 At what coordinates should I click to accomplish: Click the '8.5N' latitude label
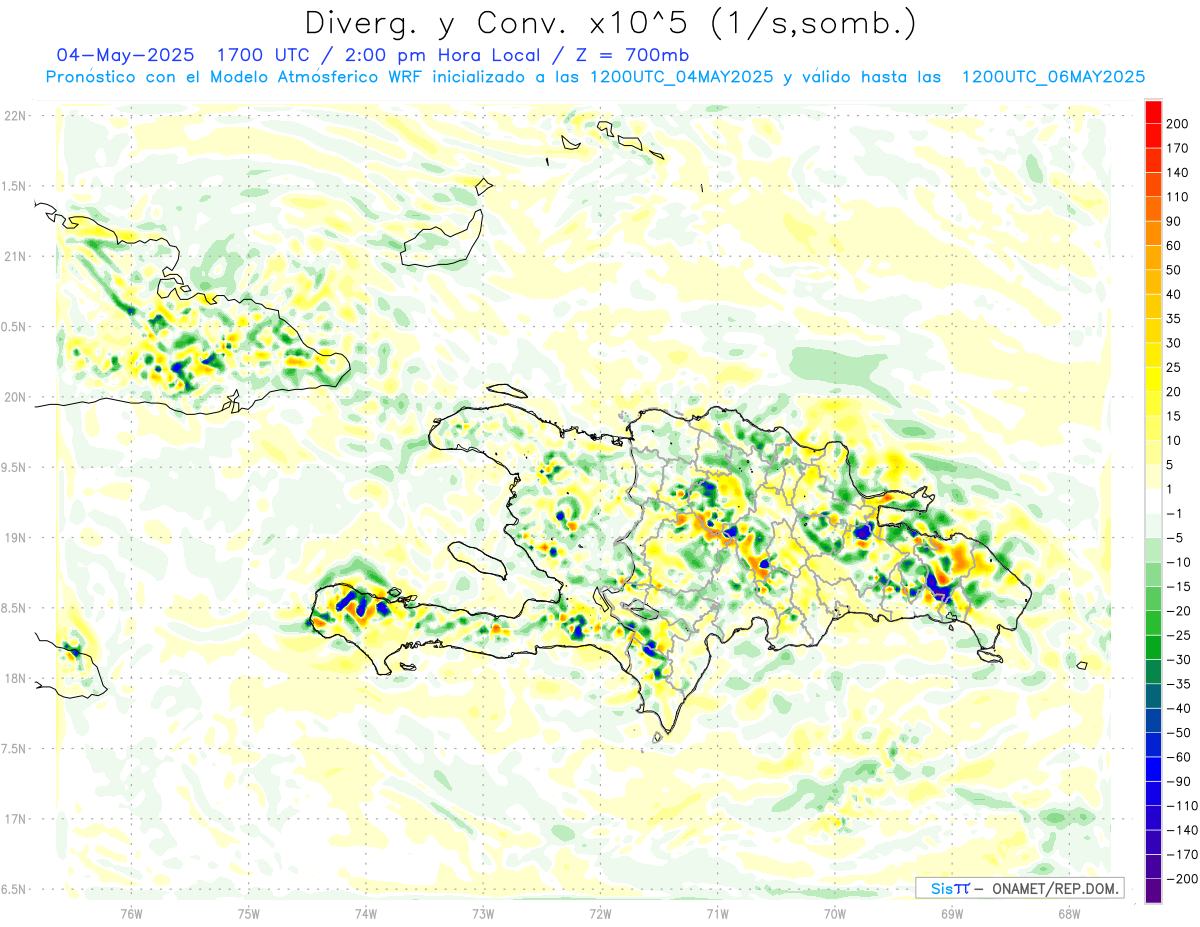(x=15, y=608)
